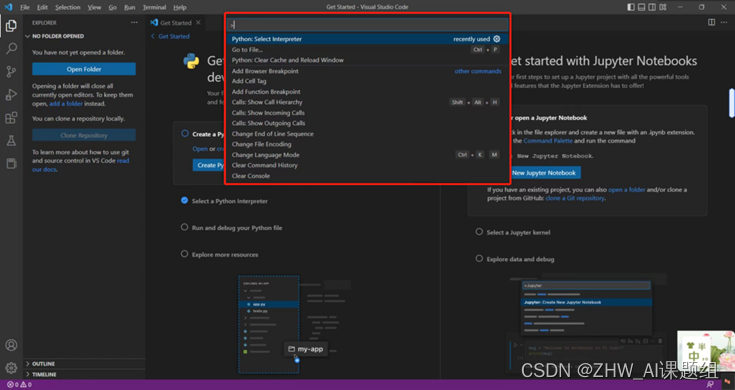Choose Add Function Breakpoint command
Screen dimensions: 735x390
[x=368, y=92]
